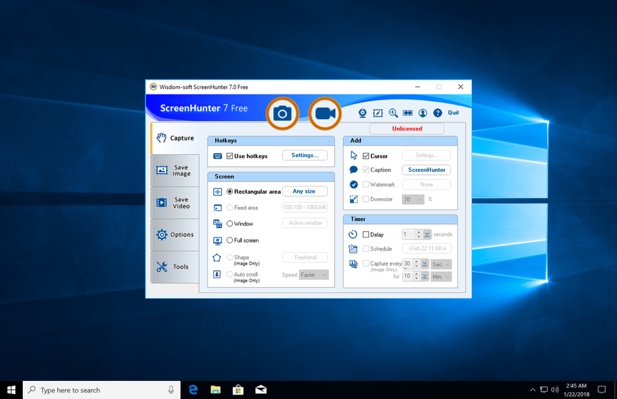Open the Min unit dropdown
617x399 pixels.
click(x=441, y=277)
